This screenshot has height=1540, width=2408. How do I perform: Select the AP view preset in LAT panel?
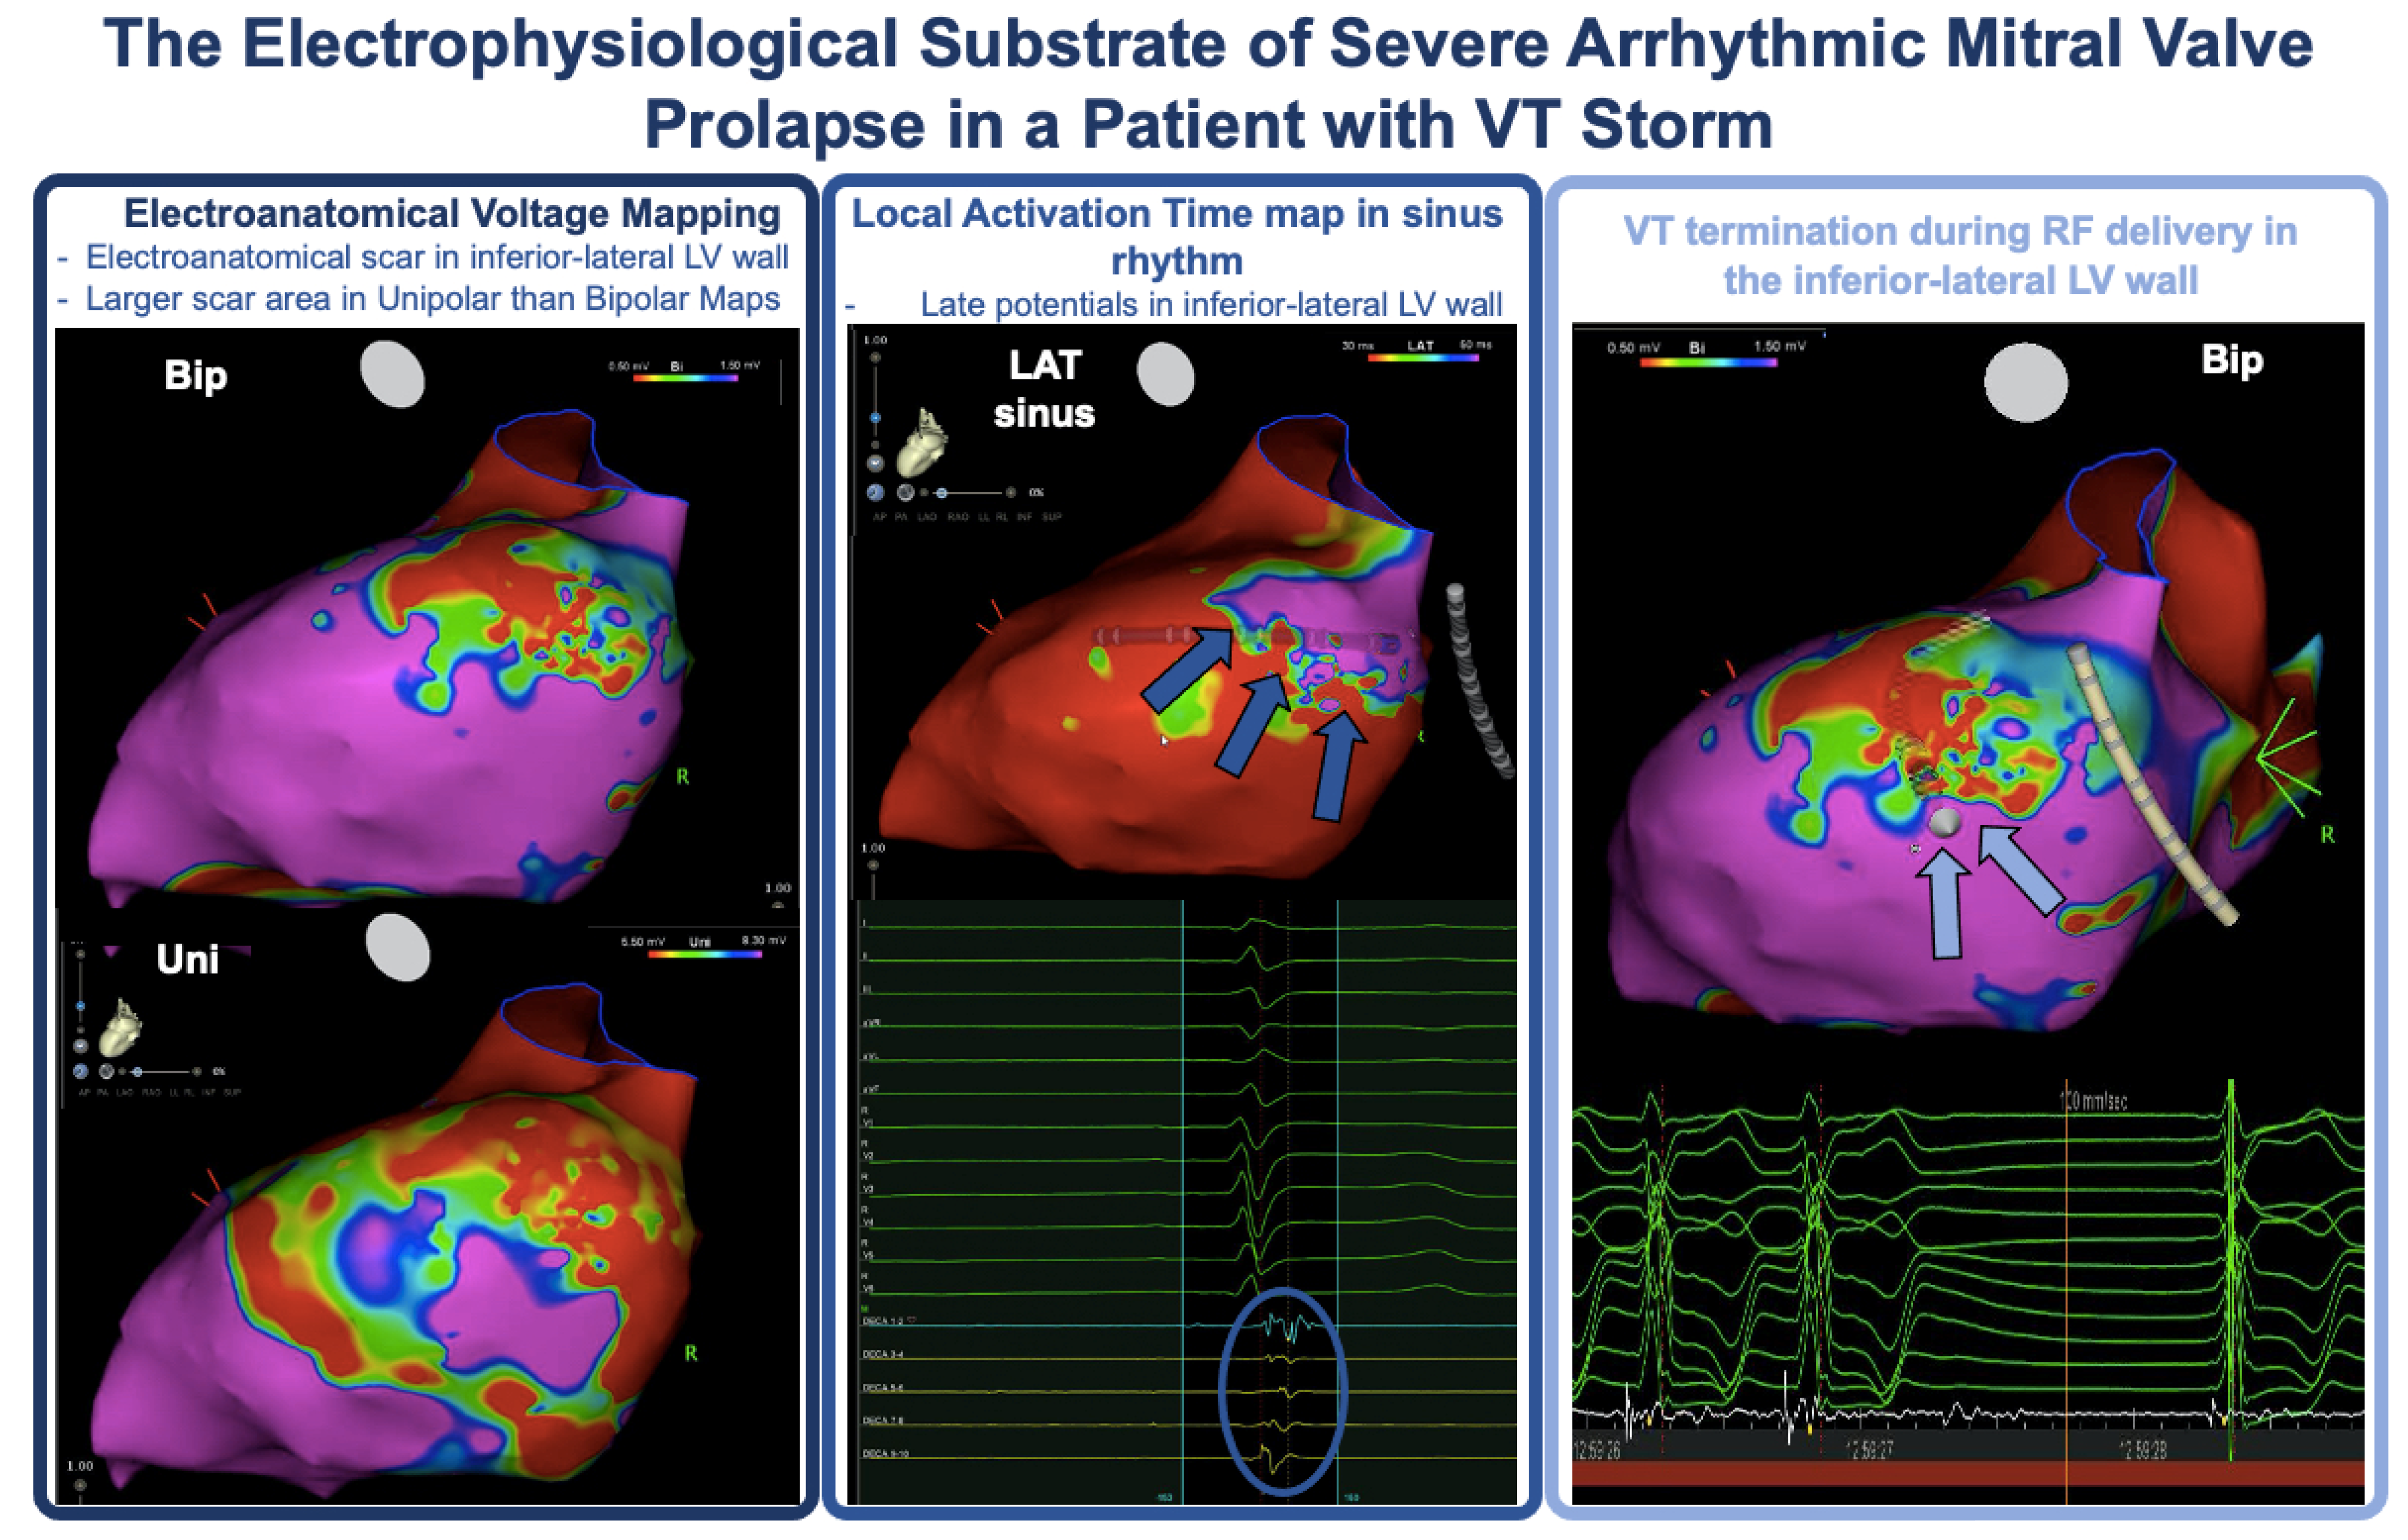click(x=880, y=517)
